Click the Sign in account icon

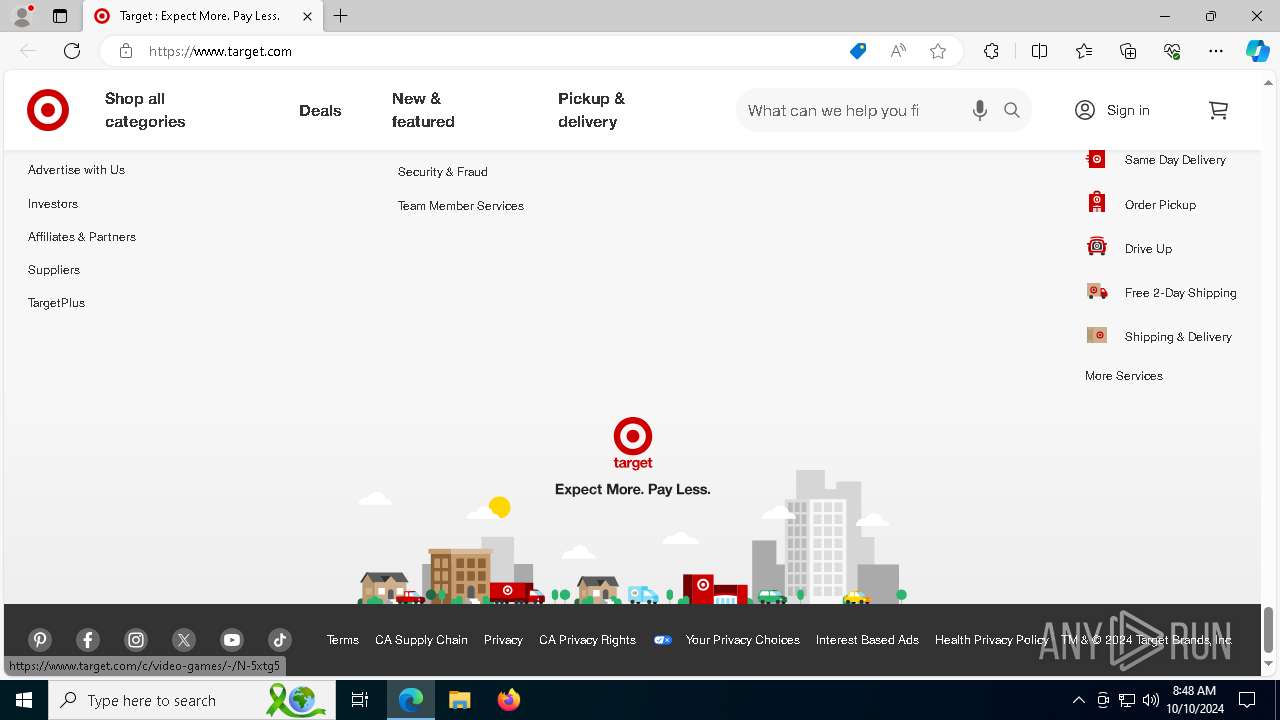[1085, 110]
